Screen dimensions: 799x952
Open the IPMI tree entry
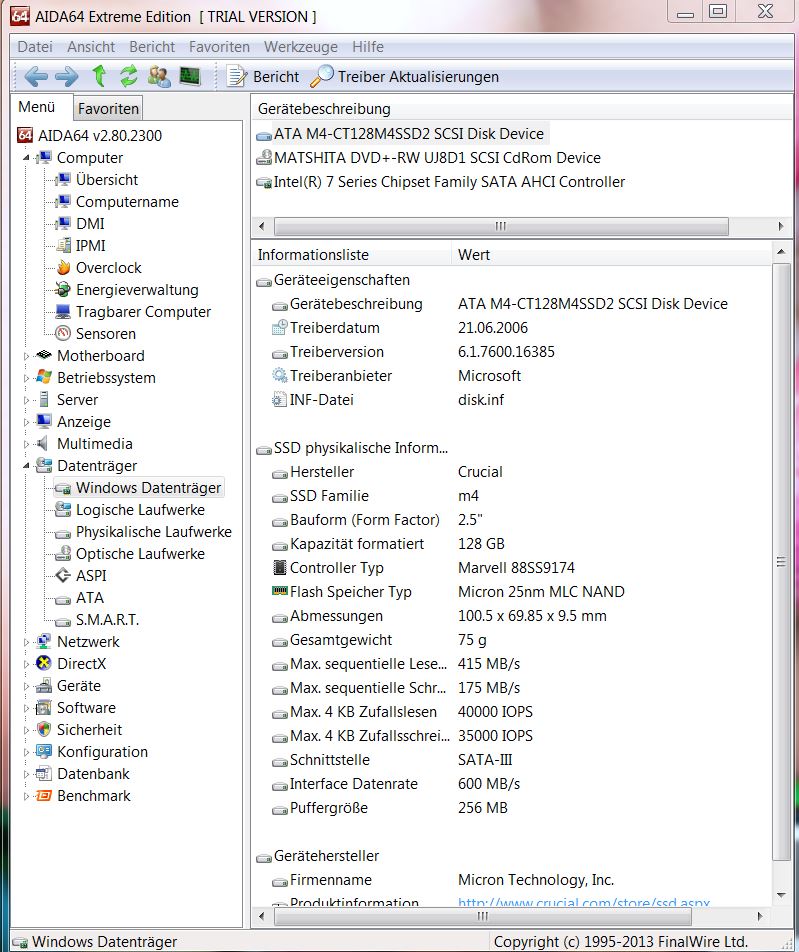tap(90, 245)
